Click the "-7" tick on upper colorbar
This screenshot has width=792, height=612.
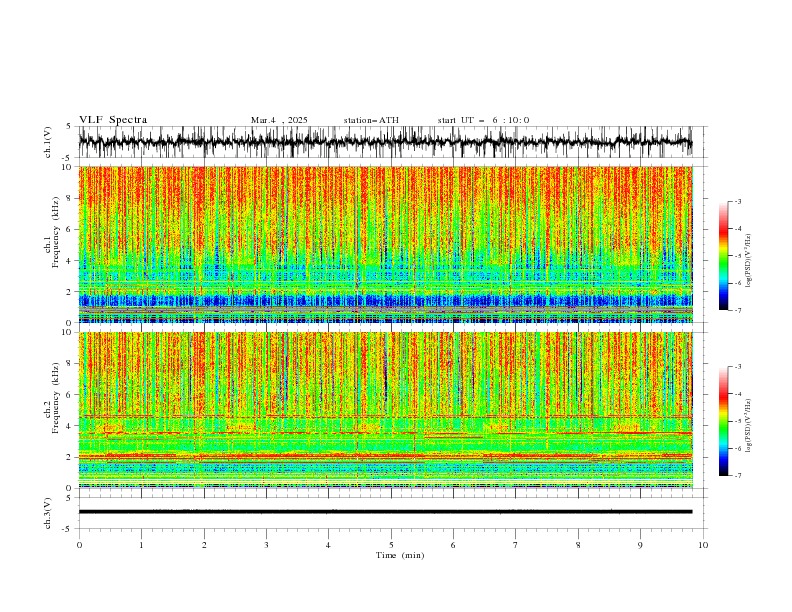[738, 310]
